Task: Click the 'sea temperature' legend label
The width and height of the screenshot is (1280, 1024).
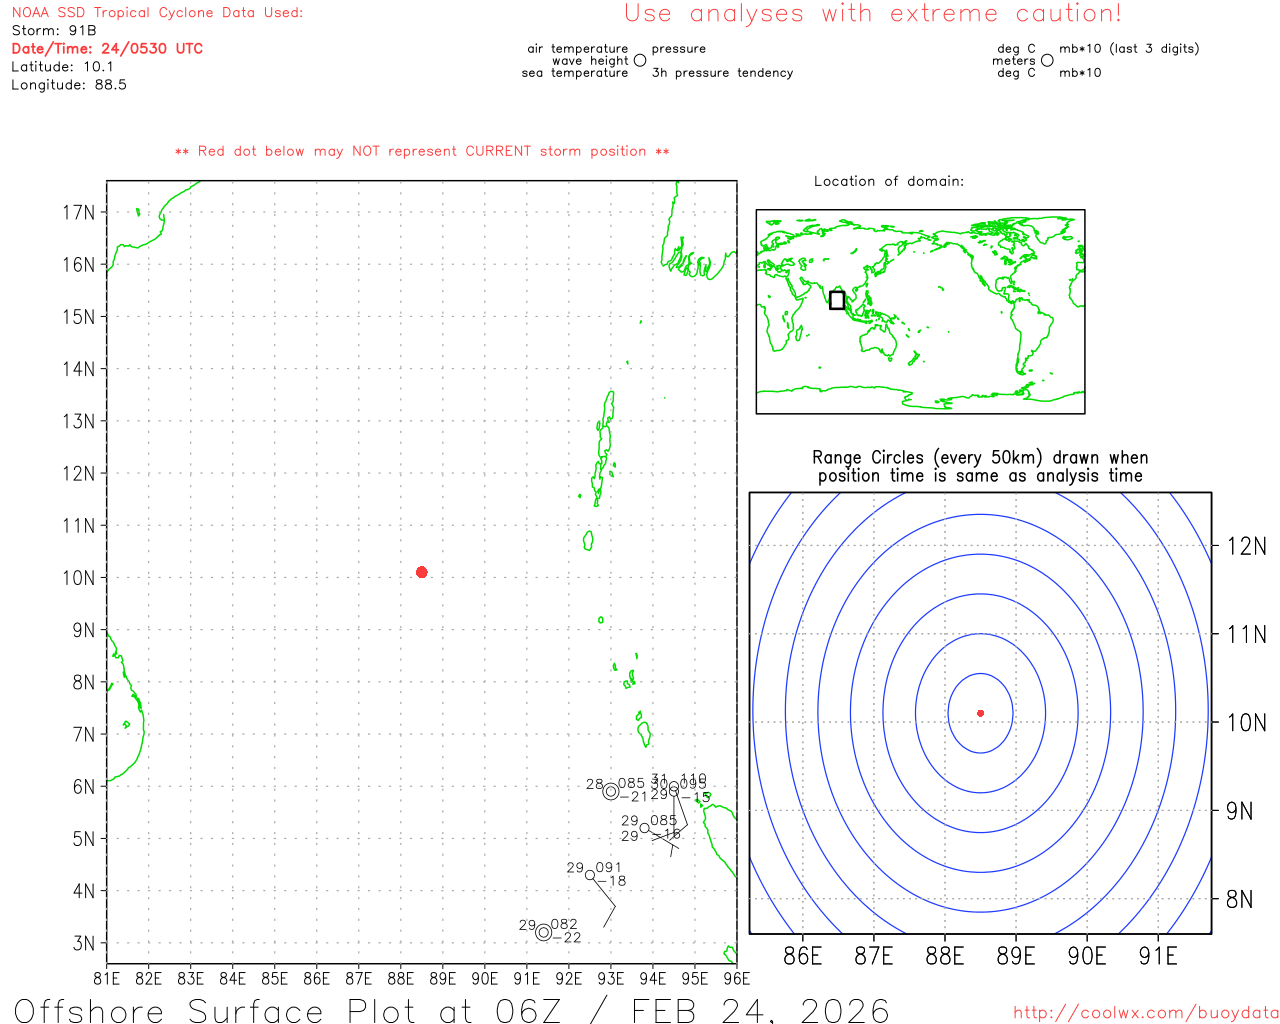Action: [575, 73]
